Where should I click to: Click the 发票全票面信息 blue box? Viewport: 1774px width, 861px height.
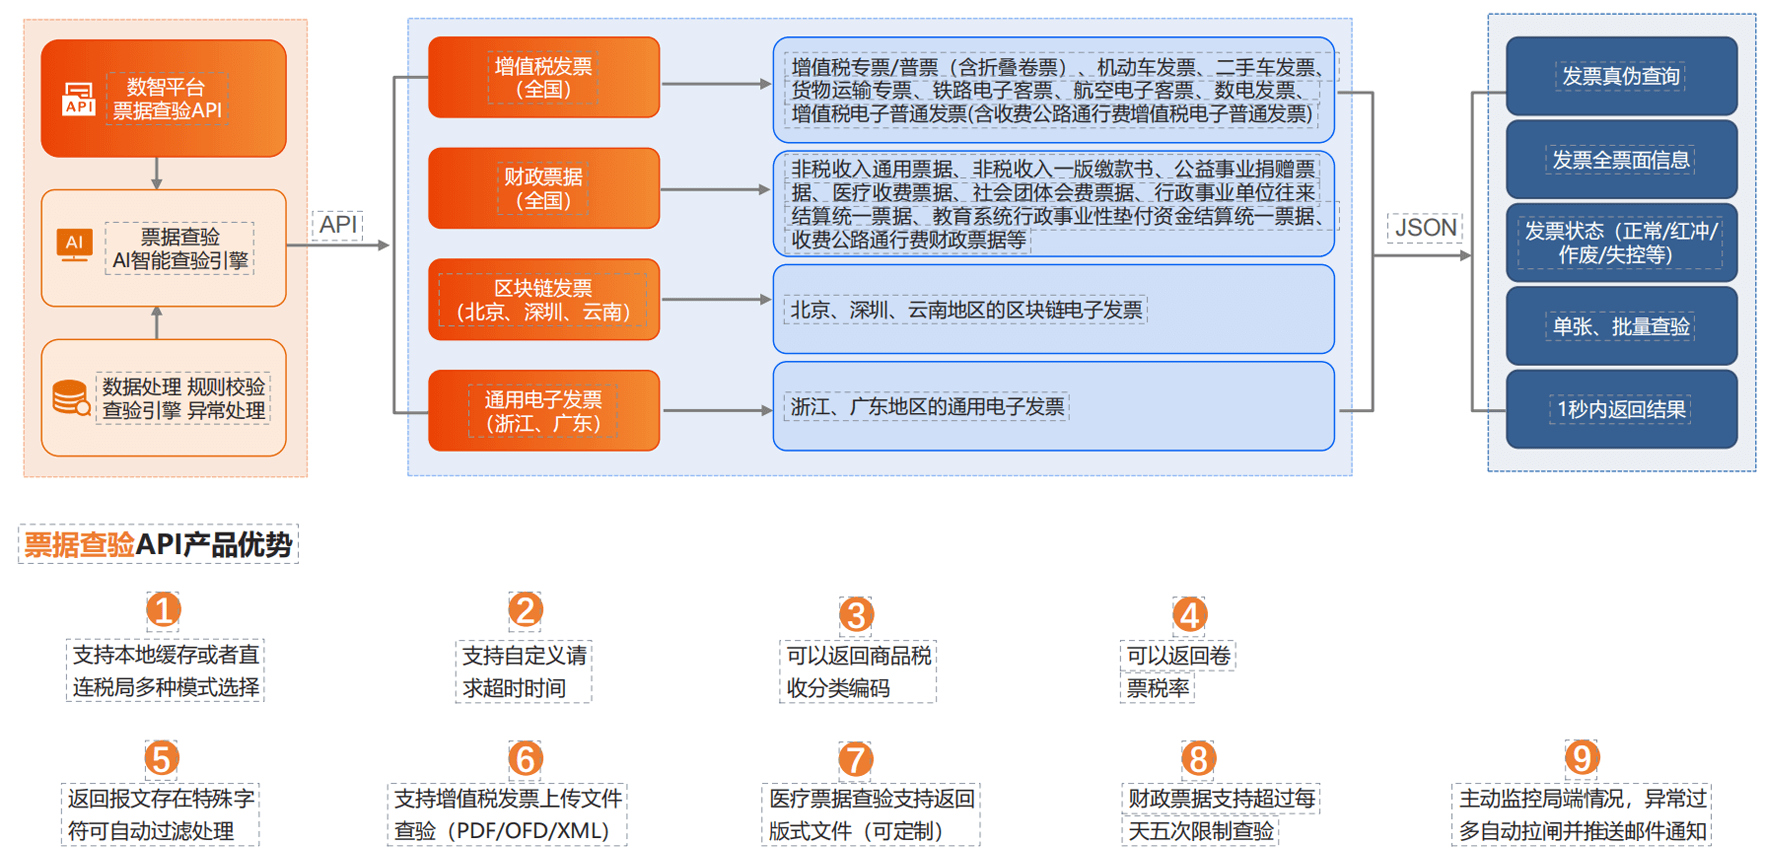[1621, 160]
